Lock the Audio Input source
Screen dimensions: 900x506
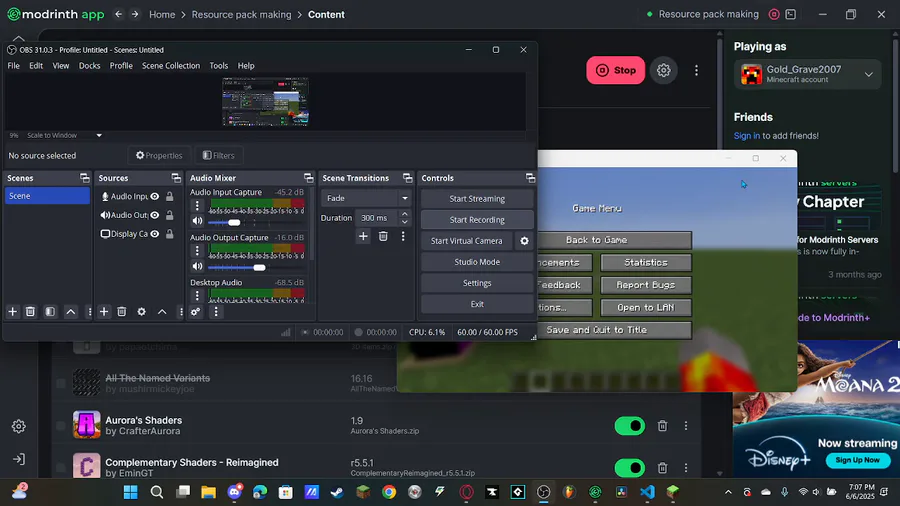[x=169, y=196]
